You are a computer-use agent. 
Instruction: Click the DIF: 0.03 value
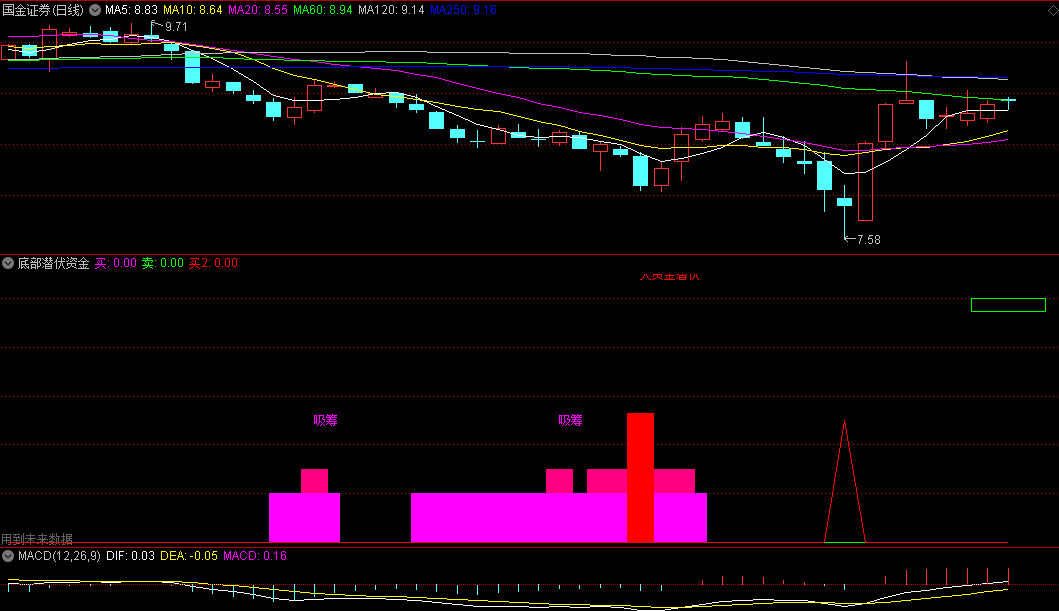pos(130,556)
